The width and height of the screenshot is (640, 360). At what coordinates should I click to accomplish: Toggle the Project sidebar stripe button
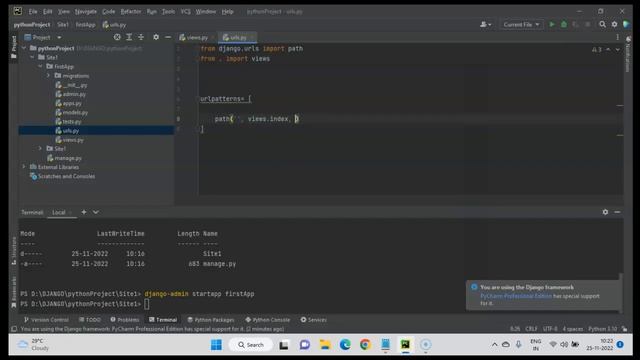[x=13, y=47]
